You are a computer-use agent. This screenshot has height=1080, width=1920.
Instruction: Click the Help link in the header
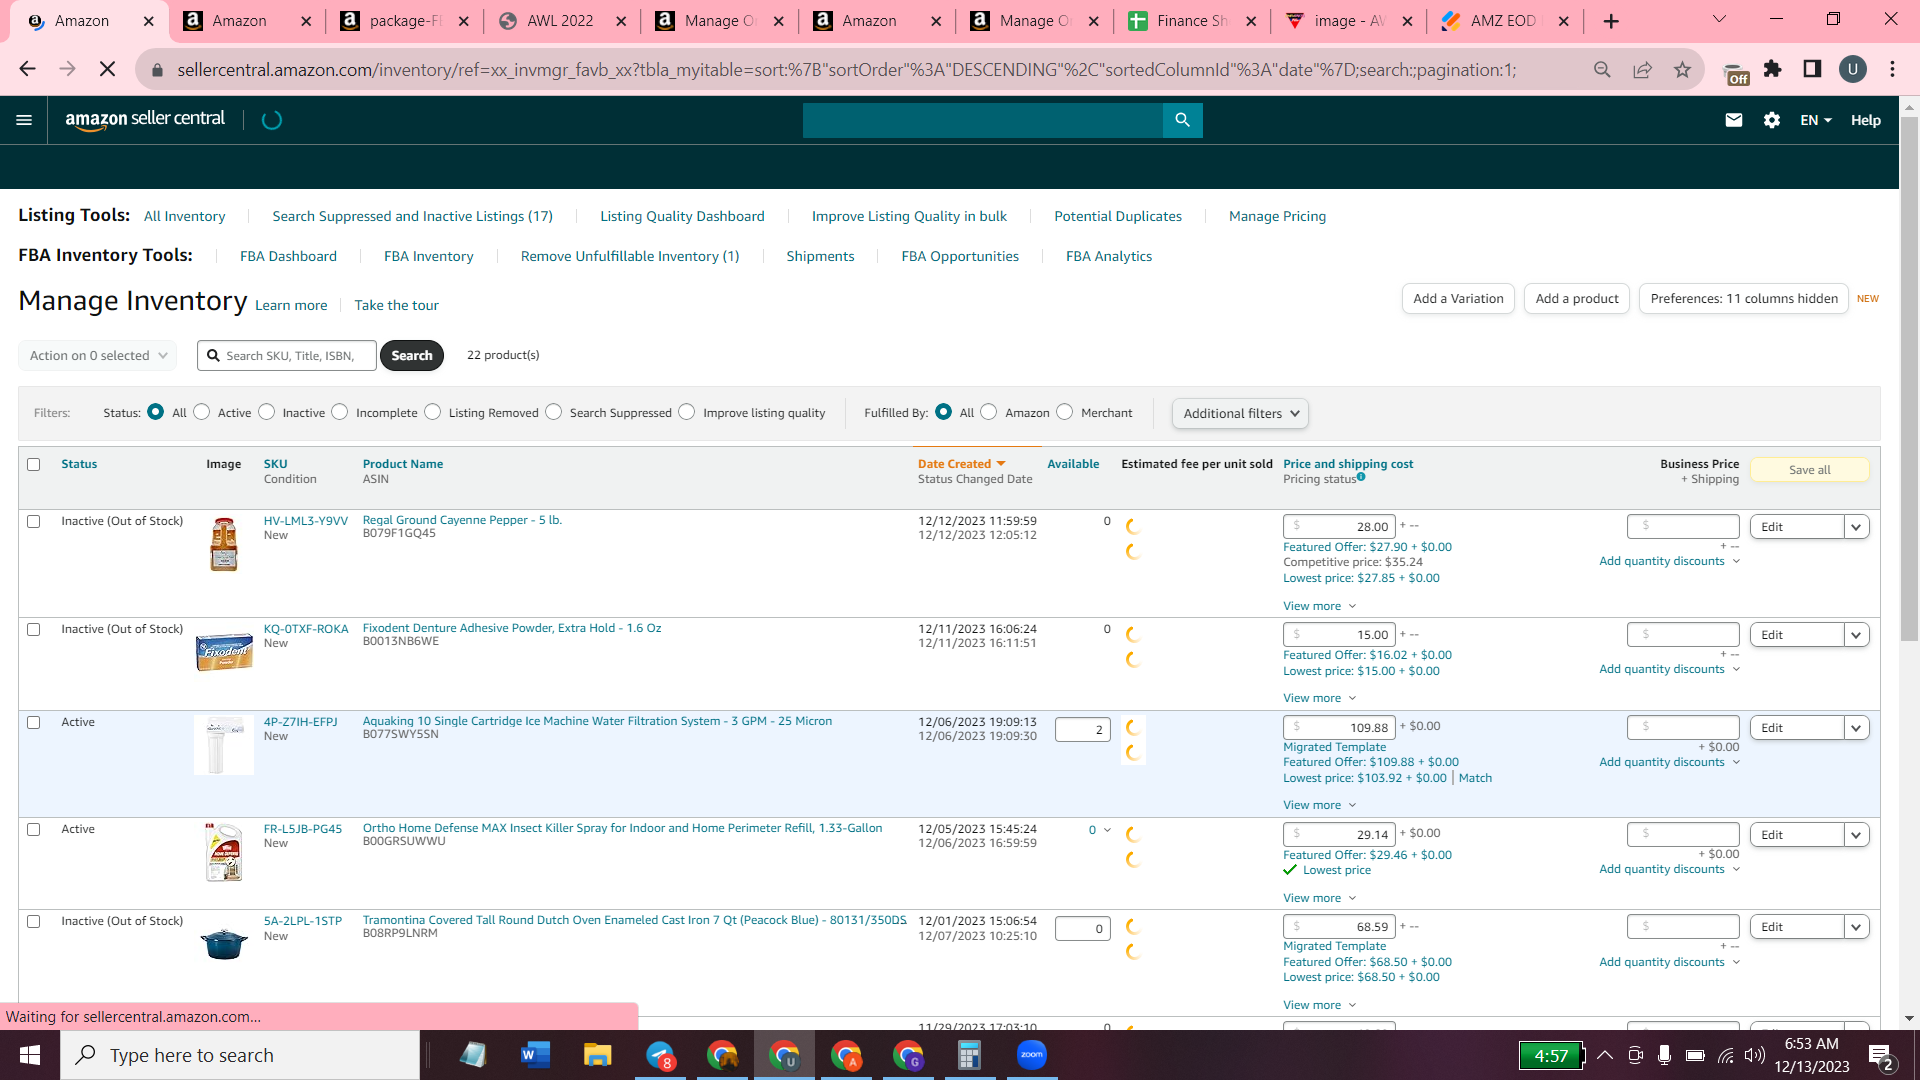pos(1865,120)
